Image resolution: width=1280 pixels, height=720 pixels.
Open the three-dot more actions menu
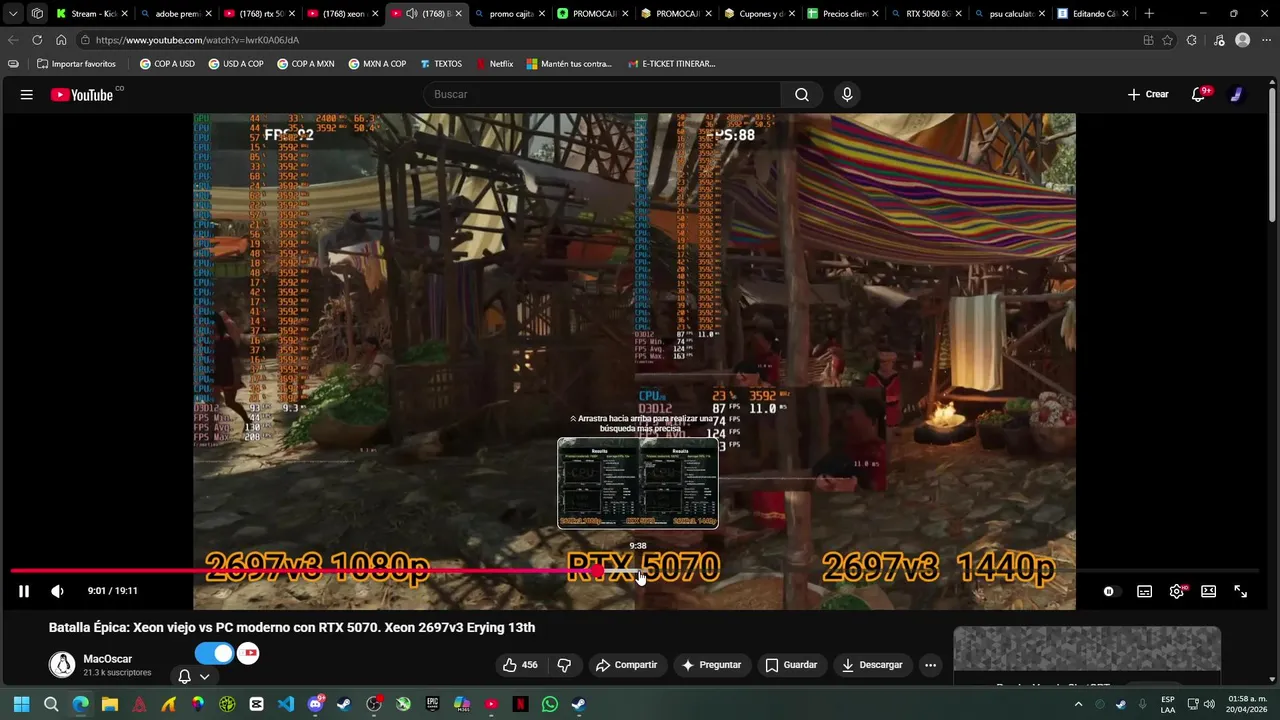coord(930,665)
